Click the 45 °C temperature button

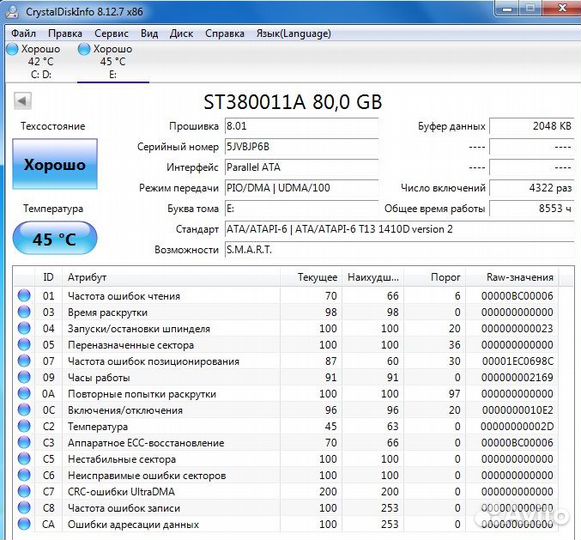click(x=55, y=238)
